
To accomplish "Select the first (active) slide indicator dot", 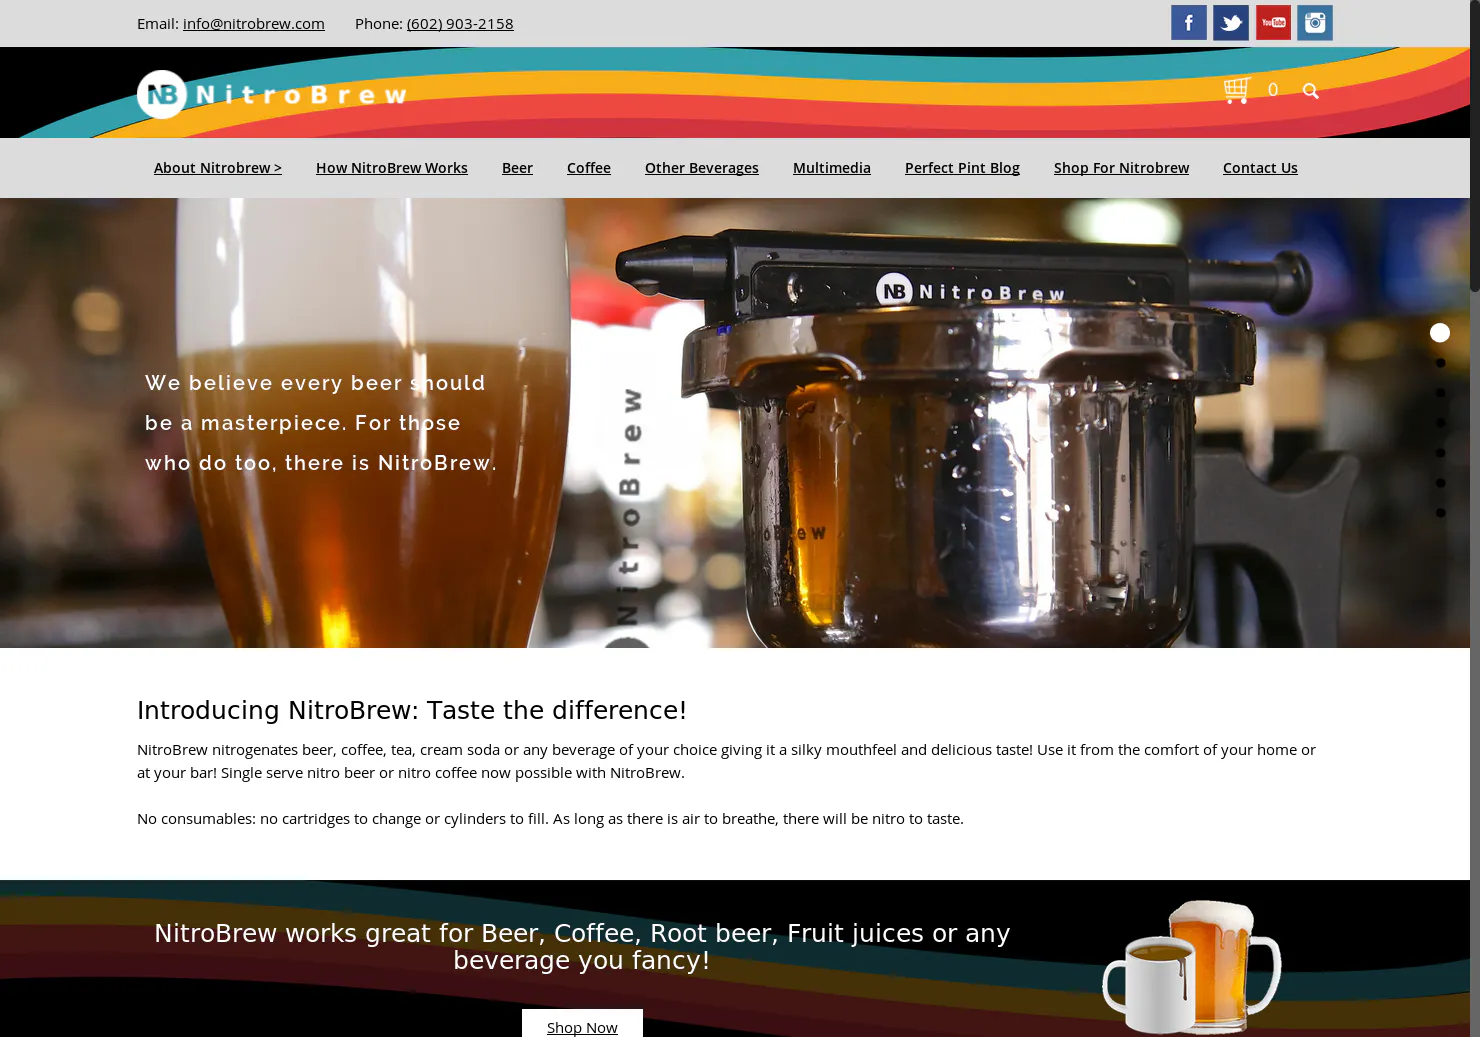I will (x=1440, y=333).
